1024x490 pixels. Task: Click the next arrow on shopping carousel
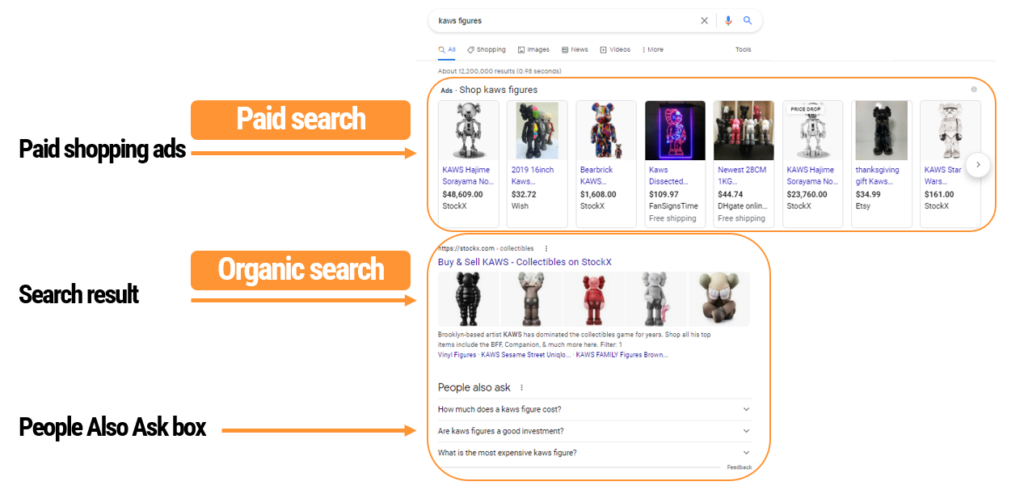[x=978, y=165]
